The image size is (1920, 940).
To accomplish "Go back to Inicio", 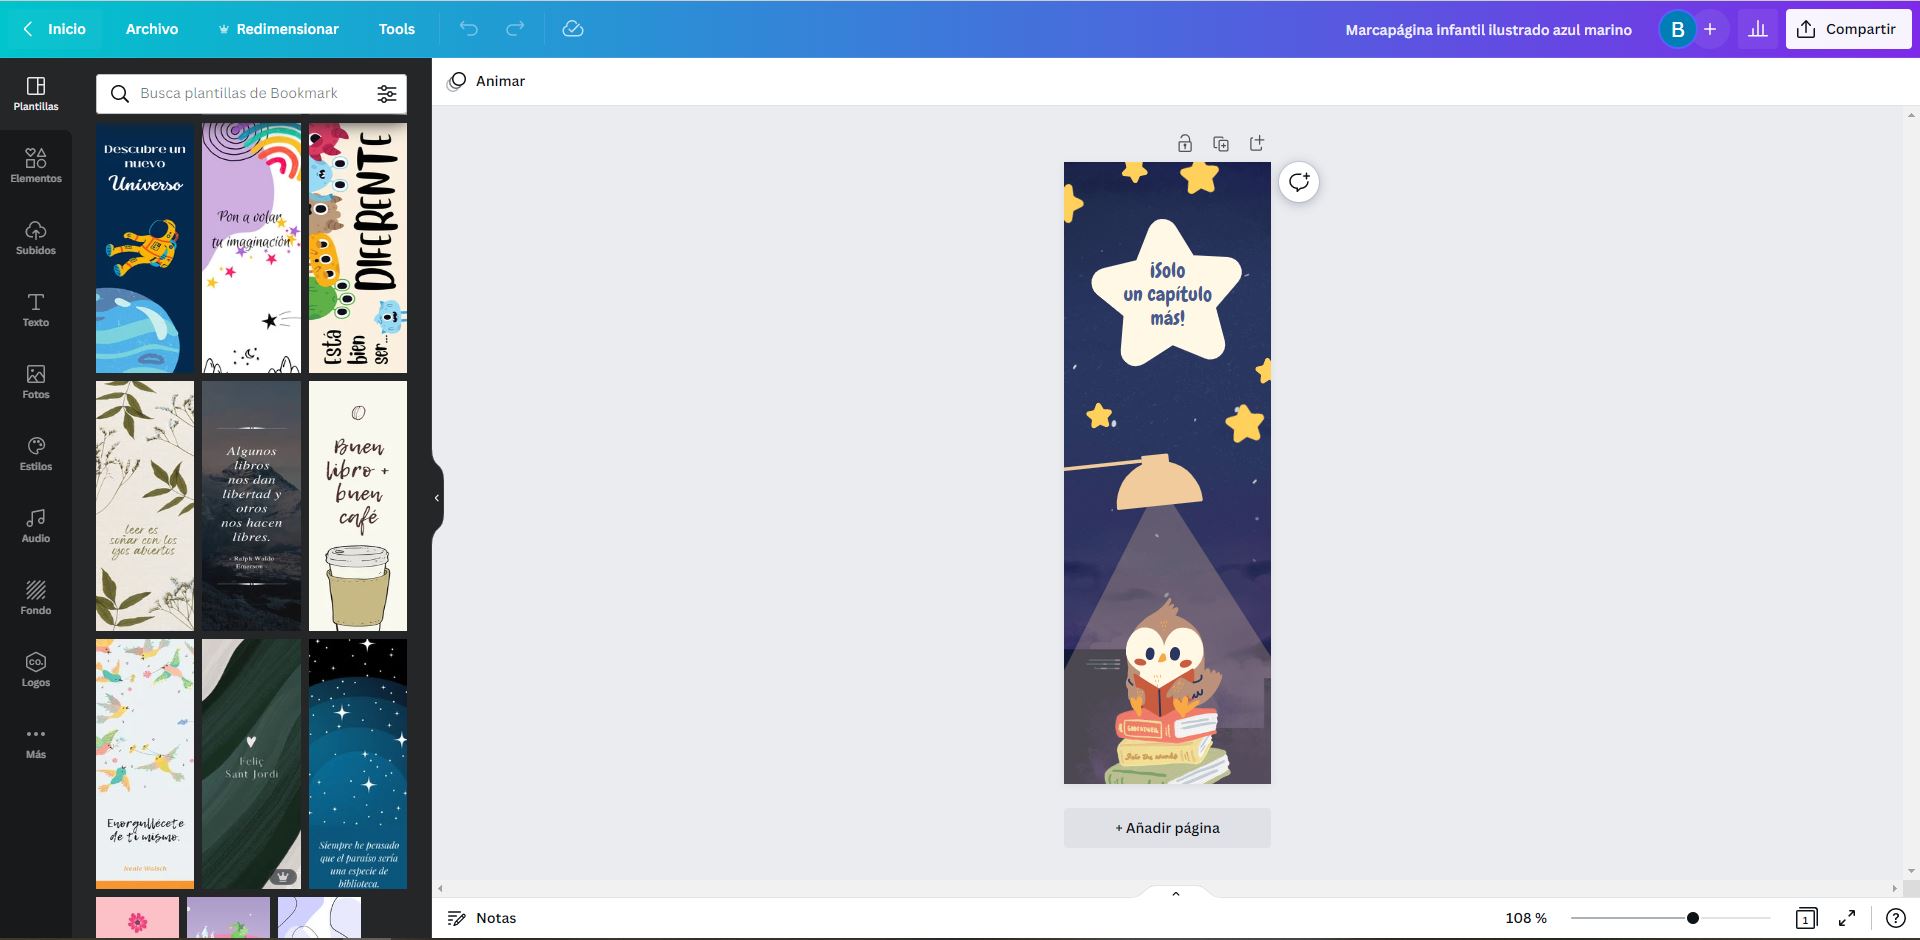I will click(55, 29).
